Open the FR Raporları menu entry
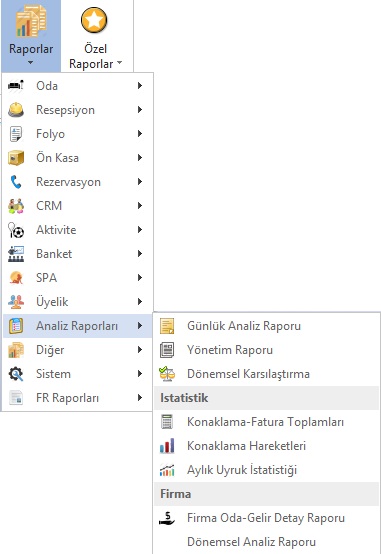Screen dimensions: 381x554 (x=78, y=398)
